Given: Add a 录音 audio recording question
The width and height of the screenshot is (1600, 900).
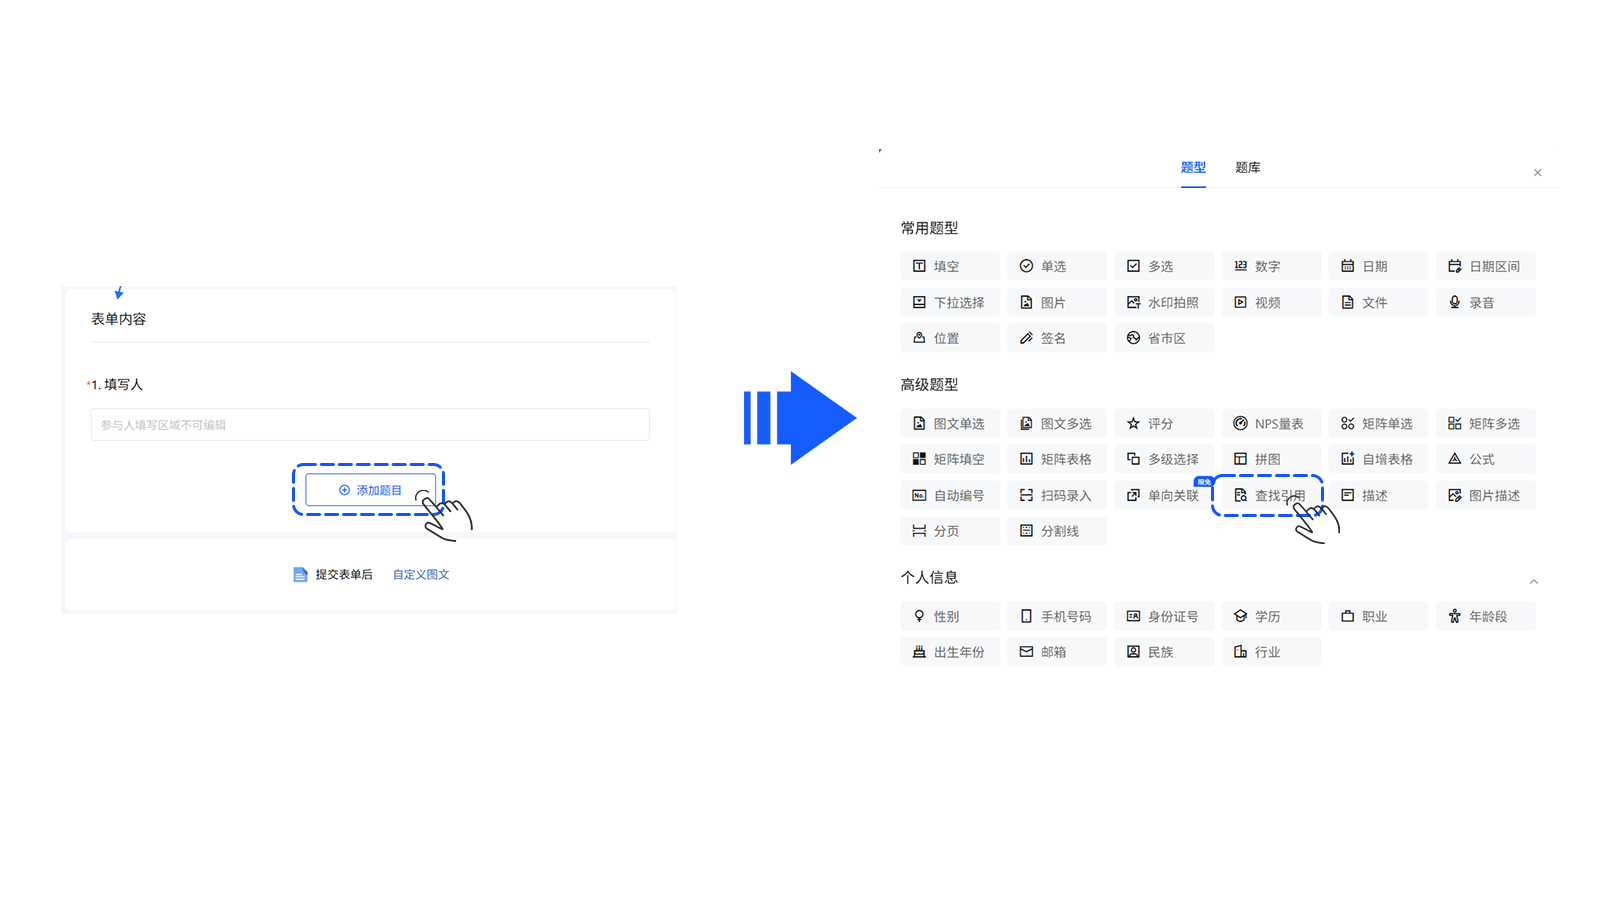Looking at the screenshot, I should (x=1485, y=301).
